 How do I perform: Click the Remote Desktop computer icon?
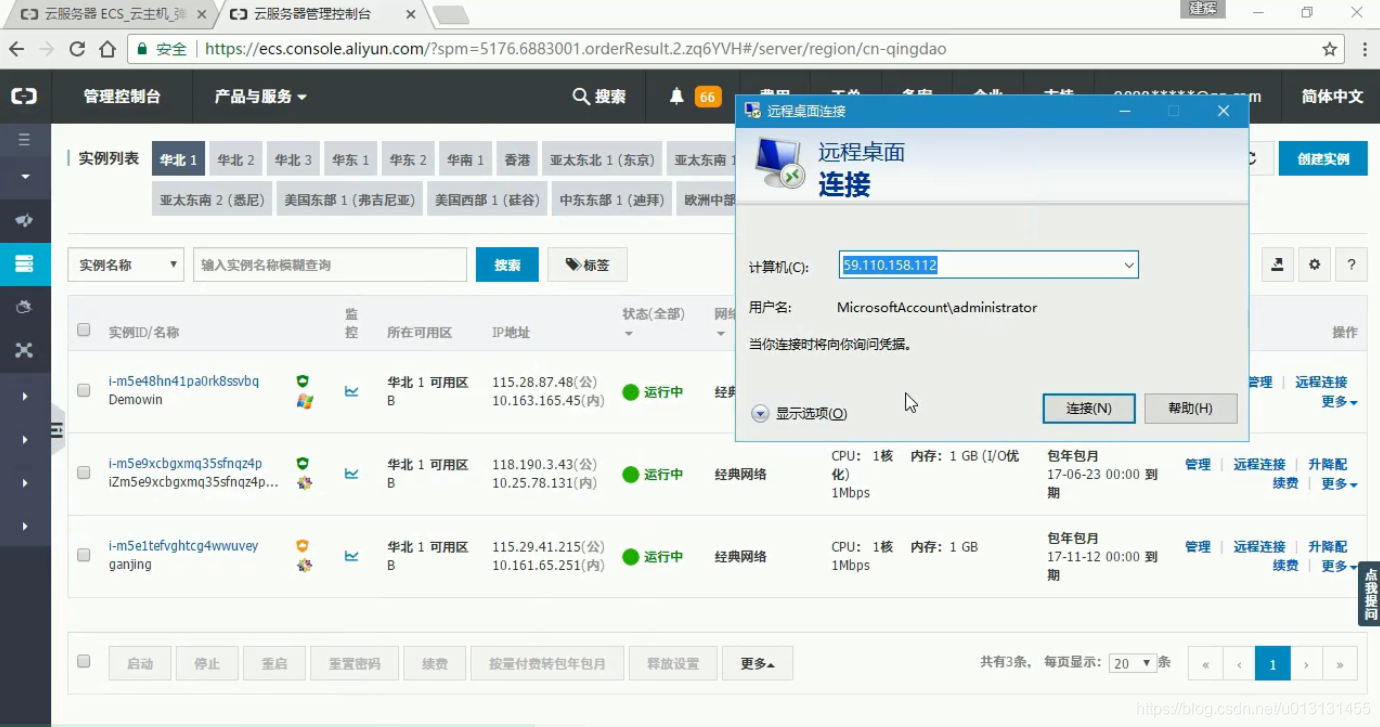[780, 163]
